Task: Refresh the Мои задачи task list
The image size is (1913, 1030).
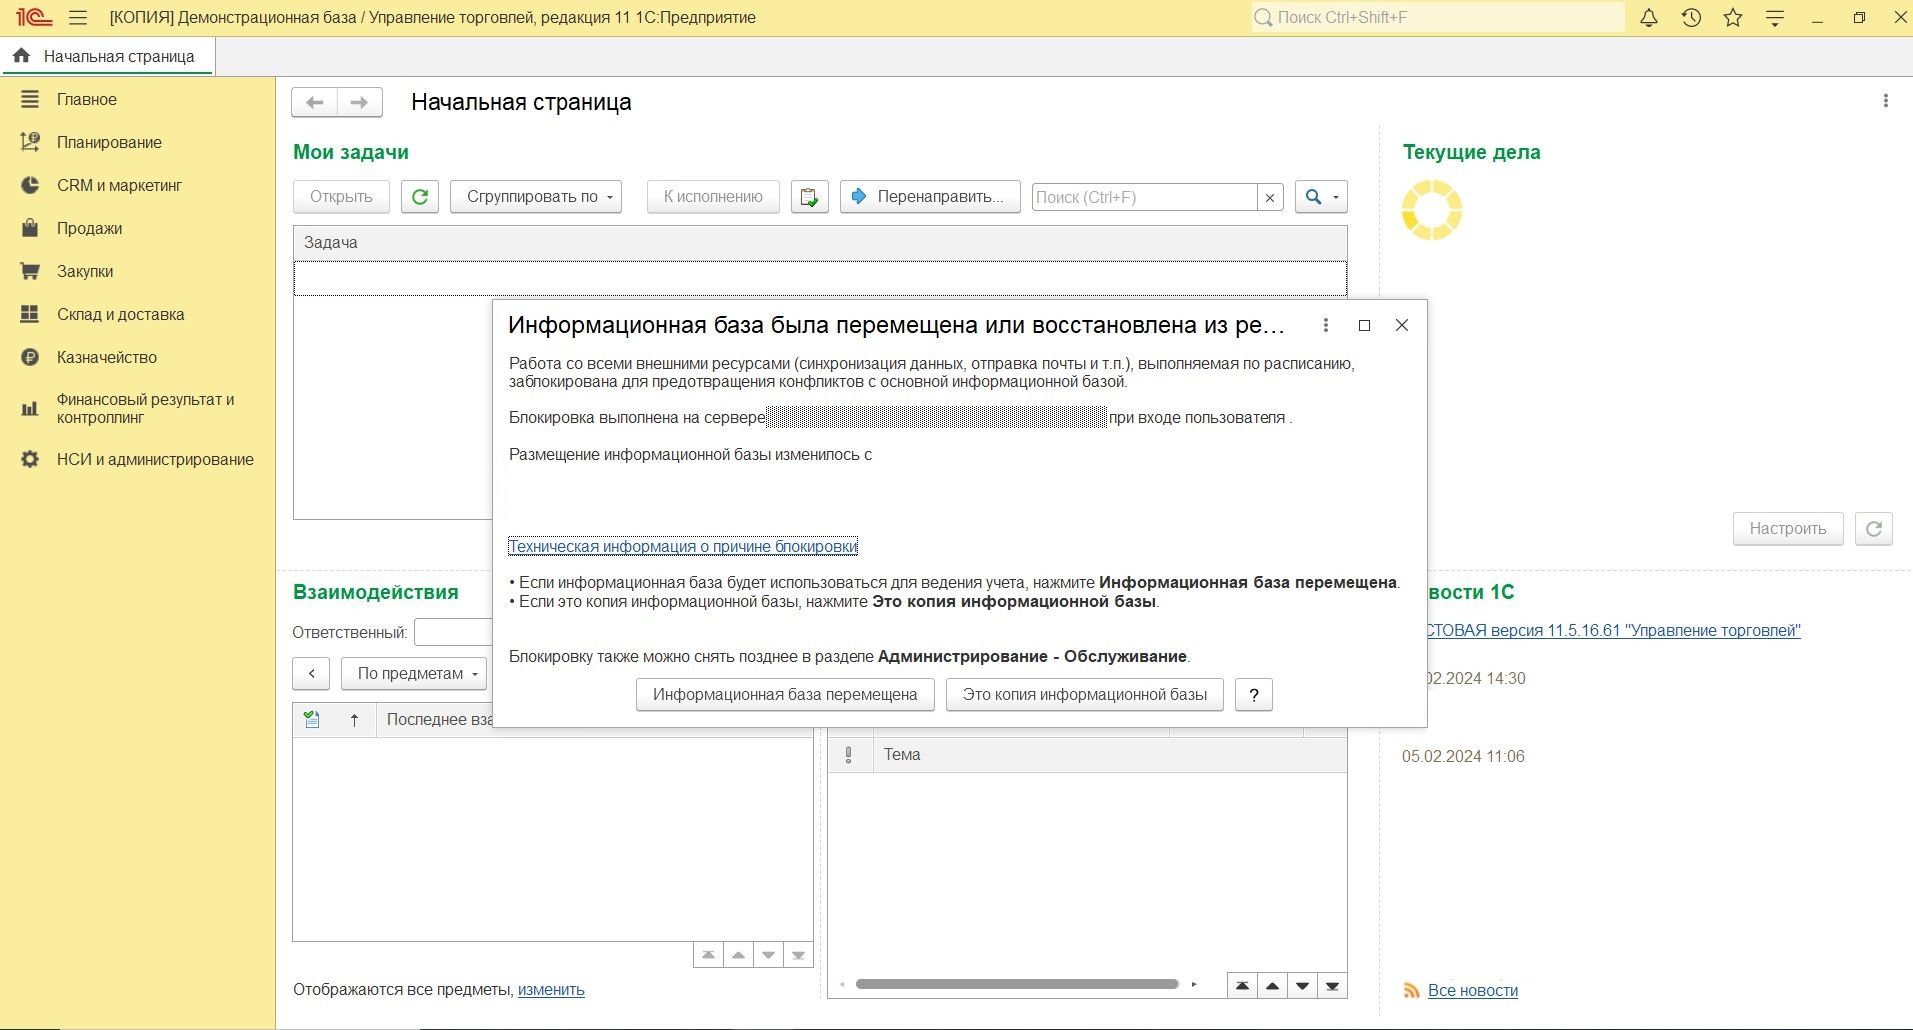Action: pyautogui.click(x=420, y=197)
